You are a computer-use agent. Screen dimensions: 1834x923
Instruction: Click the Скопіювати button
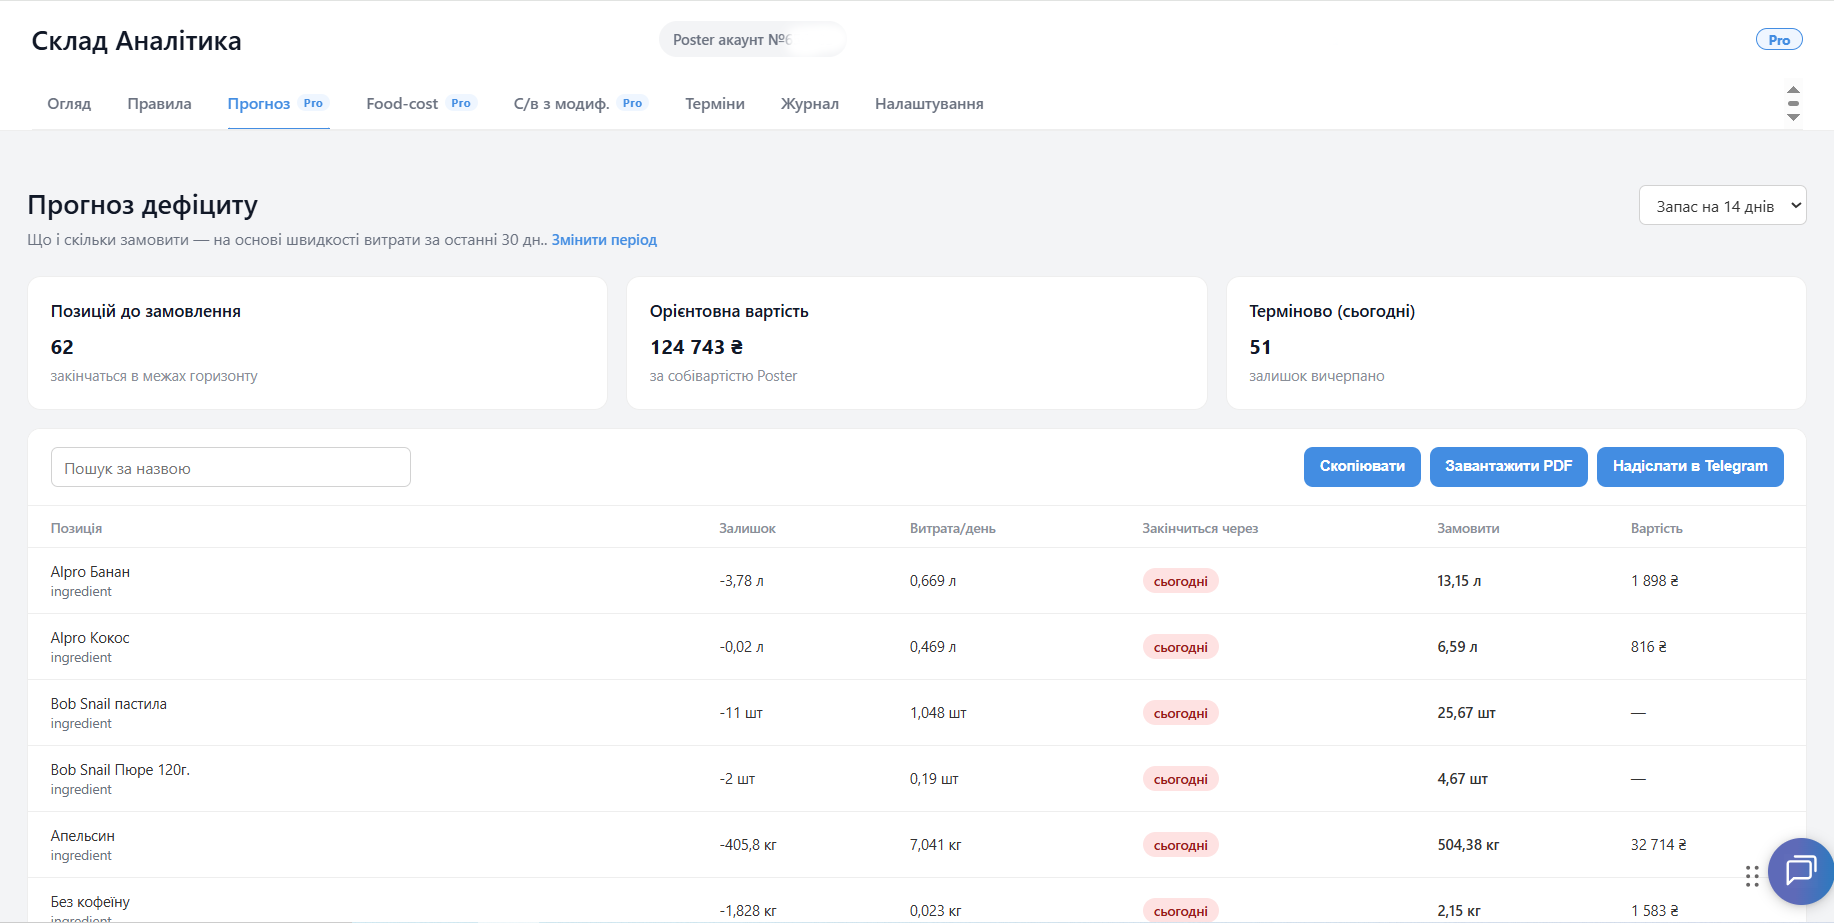pyautogui.click(x=1362, y=467)
